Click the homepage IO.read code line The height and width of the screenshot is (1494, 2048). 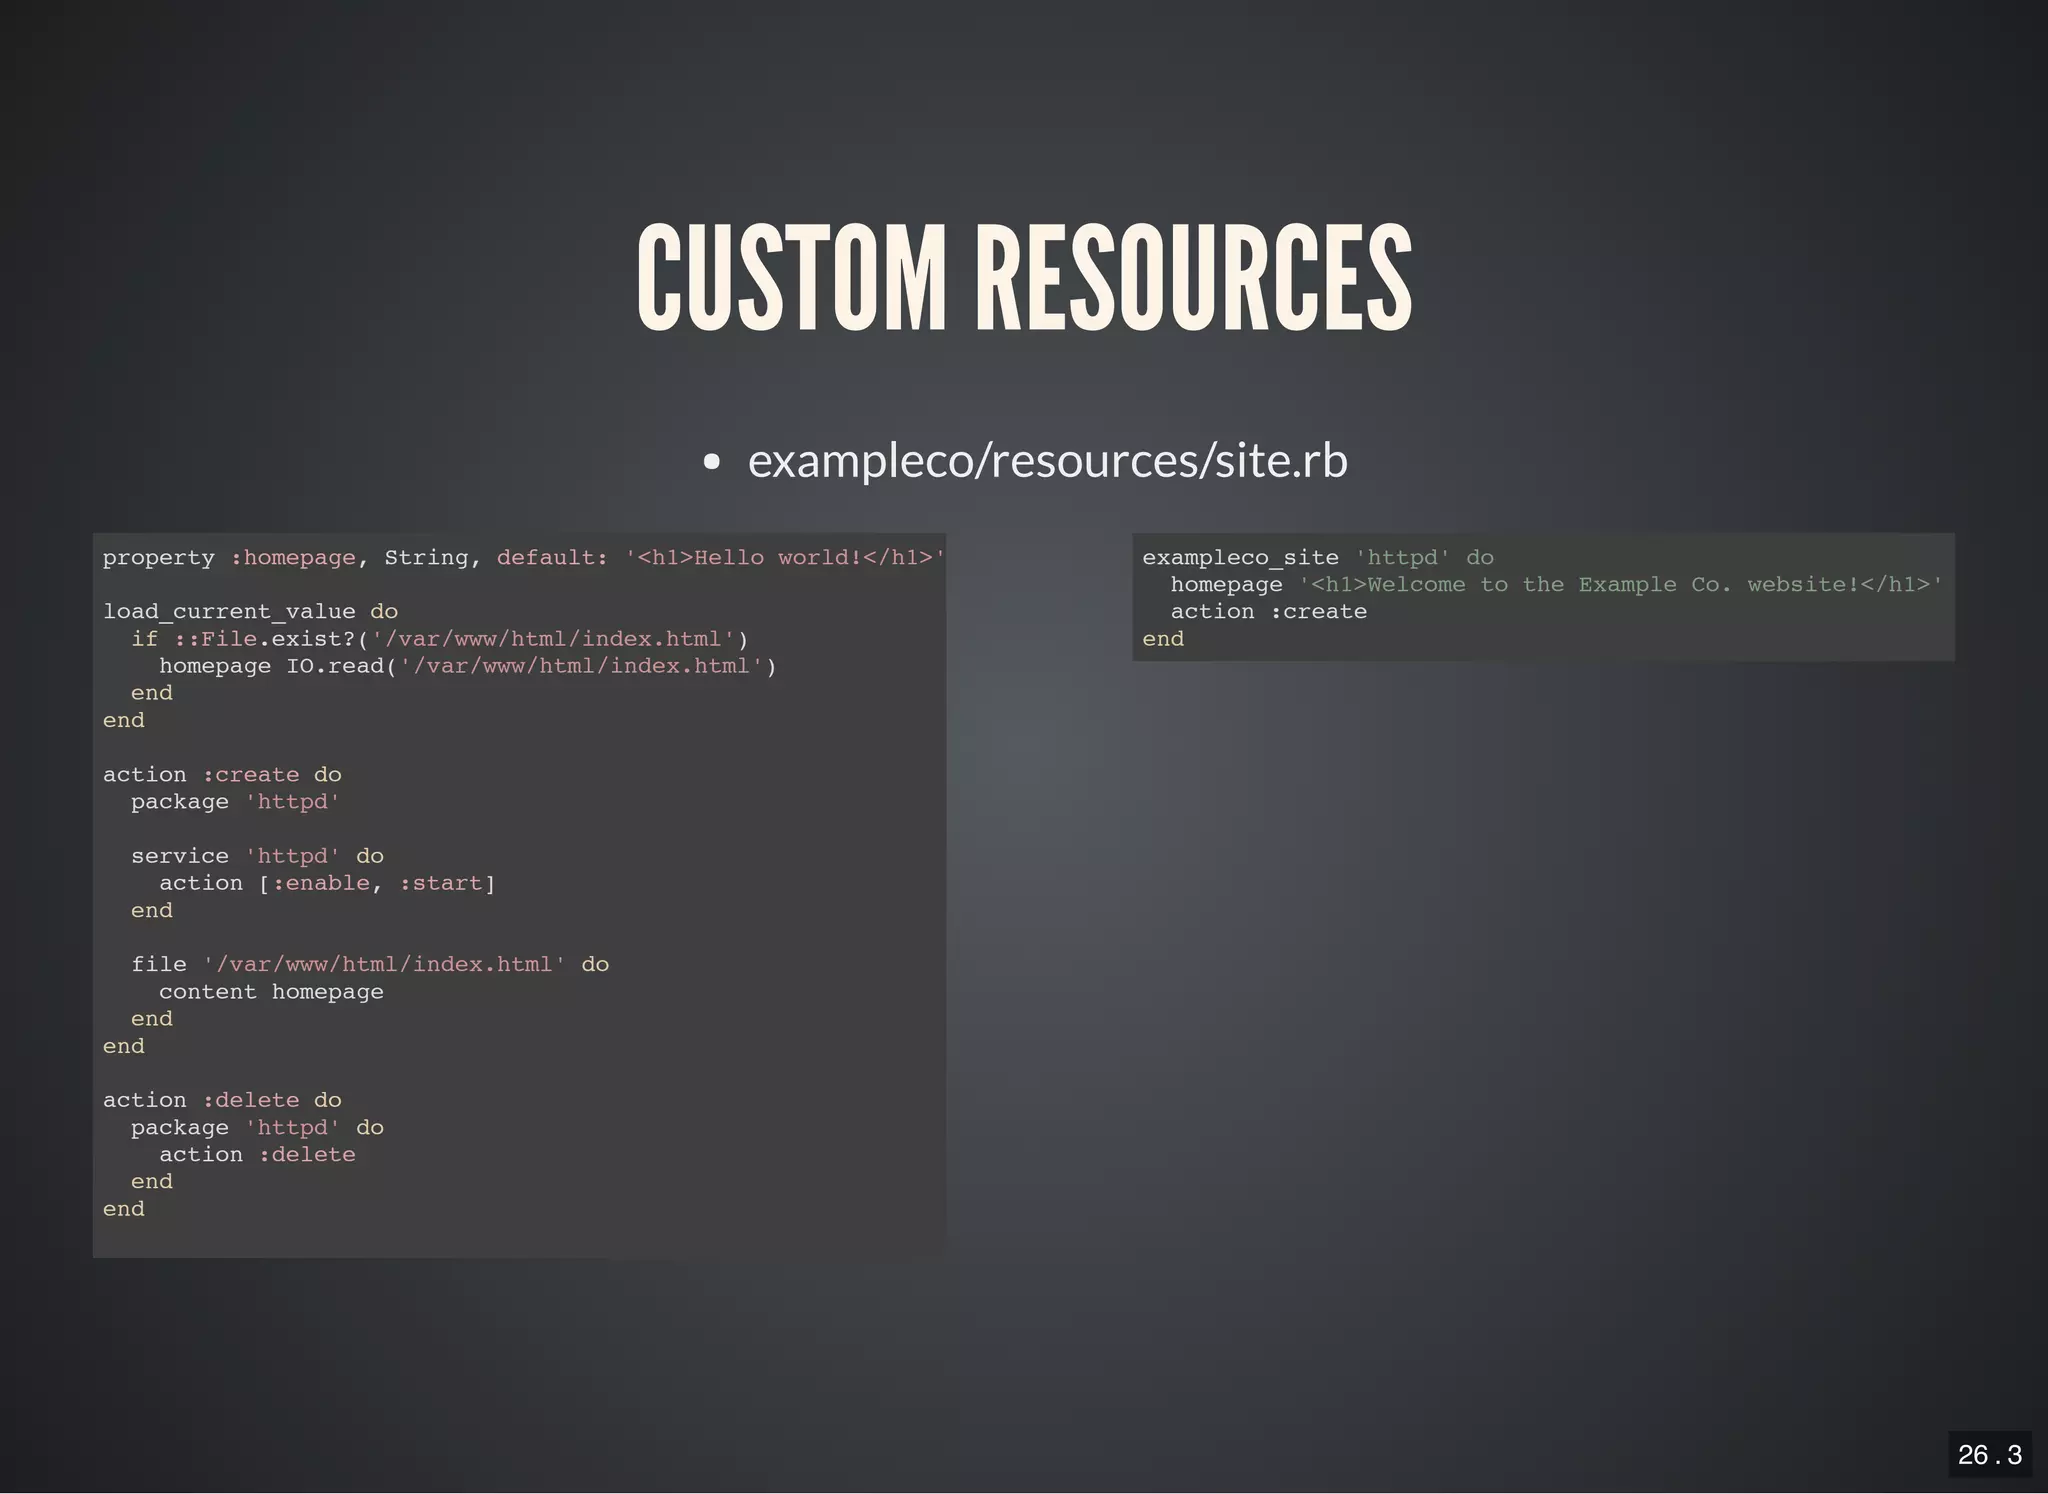[467, 666]
